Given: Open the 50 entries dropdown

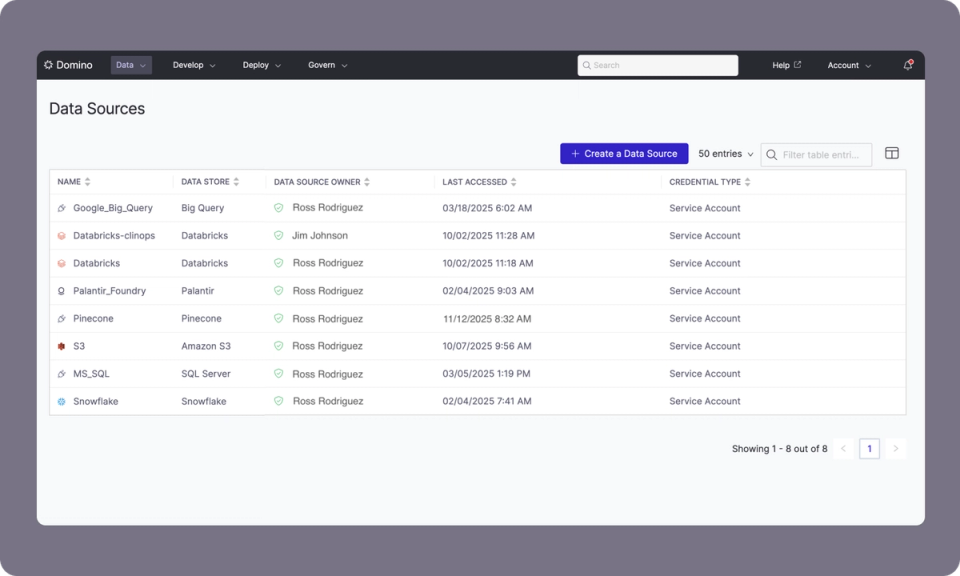Looking at the screenshot, I should pyautogui.click(x=726, y=154).
